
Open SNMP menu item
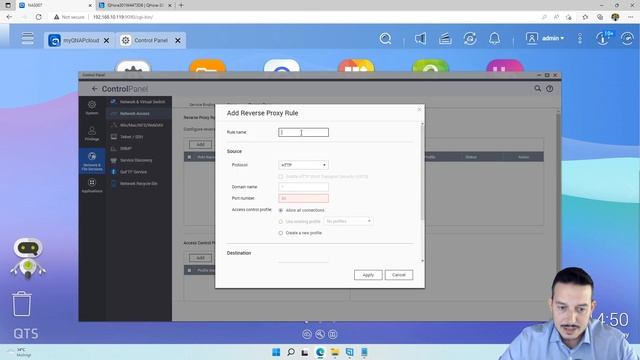pyautogui.click(x=139, y=149)
